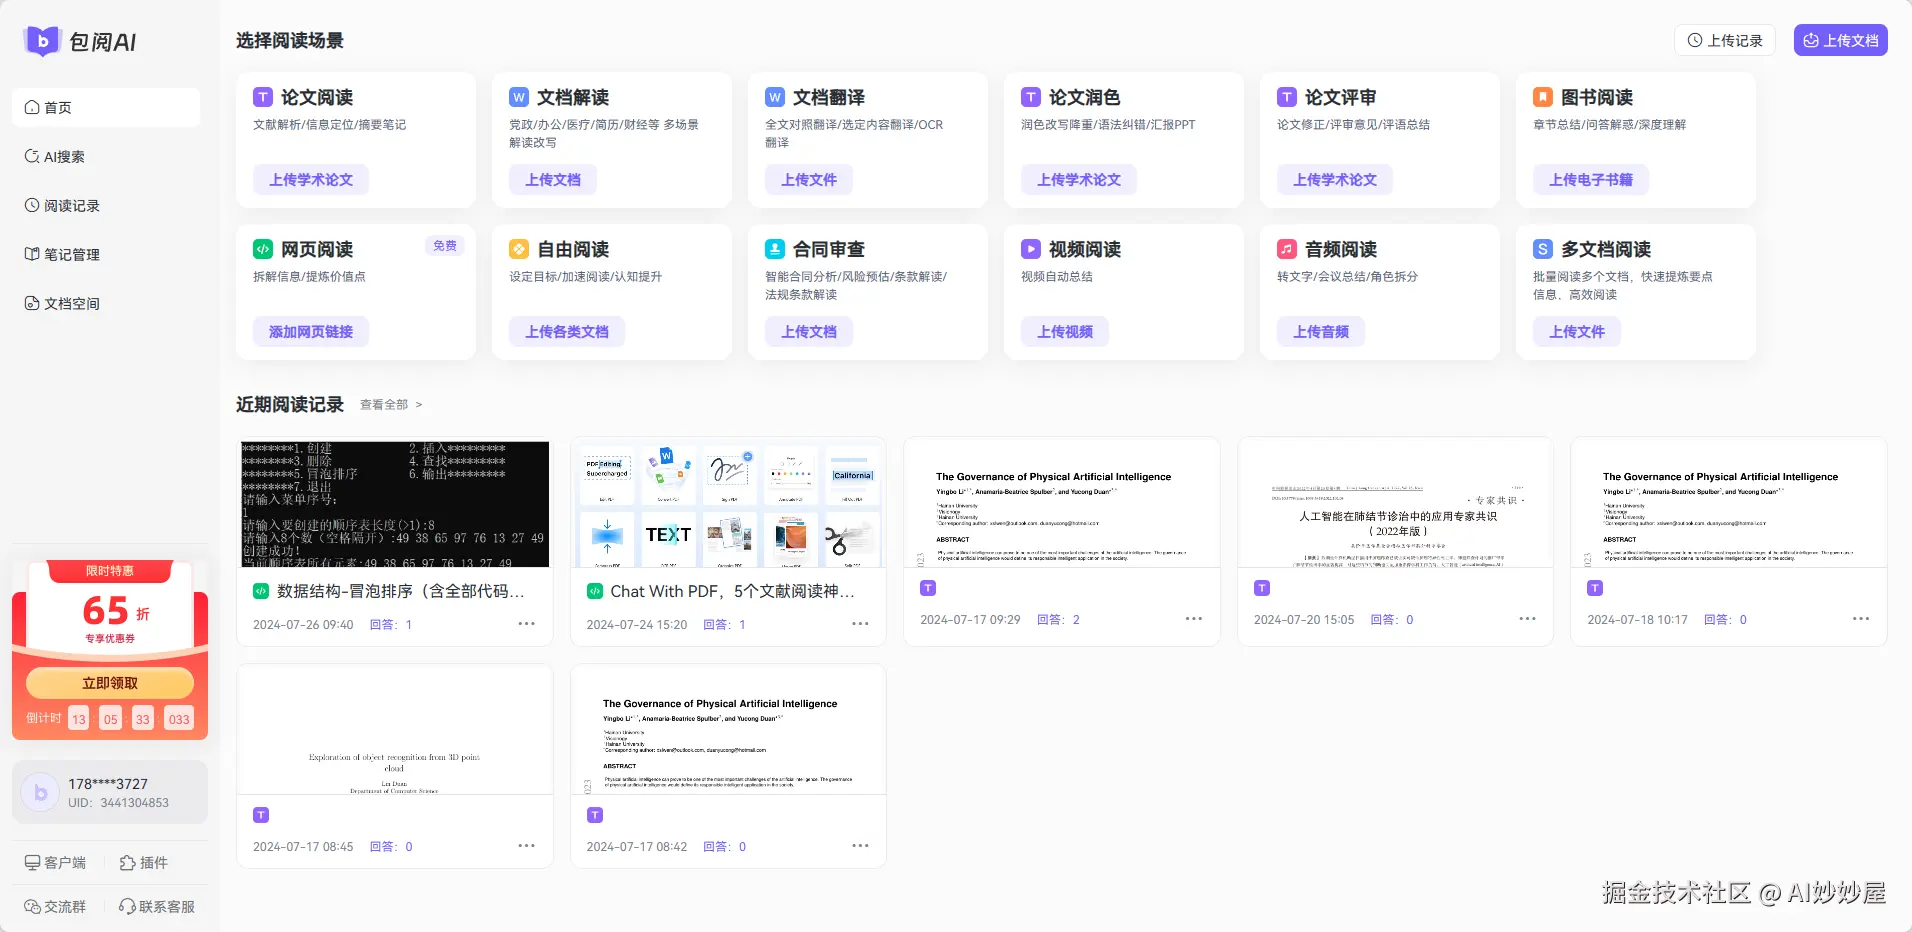Open more options on the 2024-07-17 09:29 record
The width and height of the screenshot is (1912, 932).
[x=1194, y=619]
